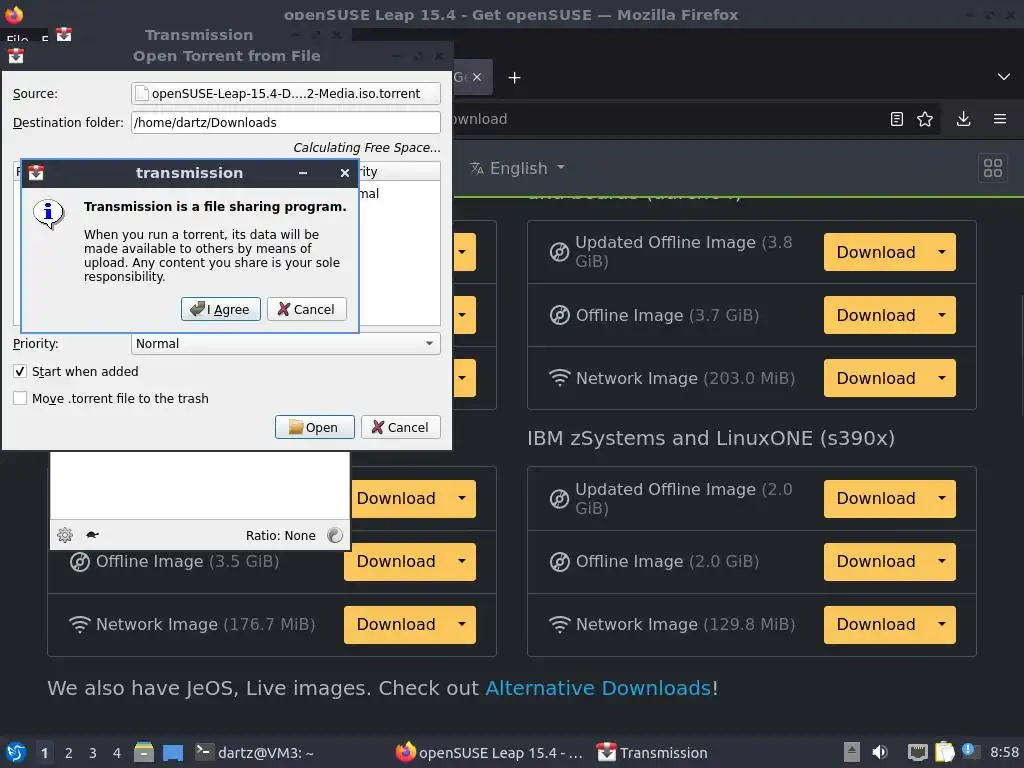The width and height of the screenshot is (1024, 768).
Task: List all Firefox tabs chevron
Action: pyautogui.click(x=1004, y=77)
